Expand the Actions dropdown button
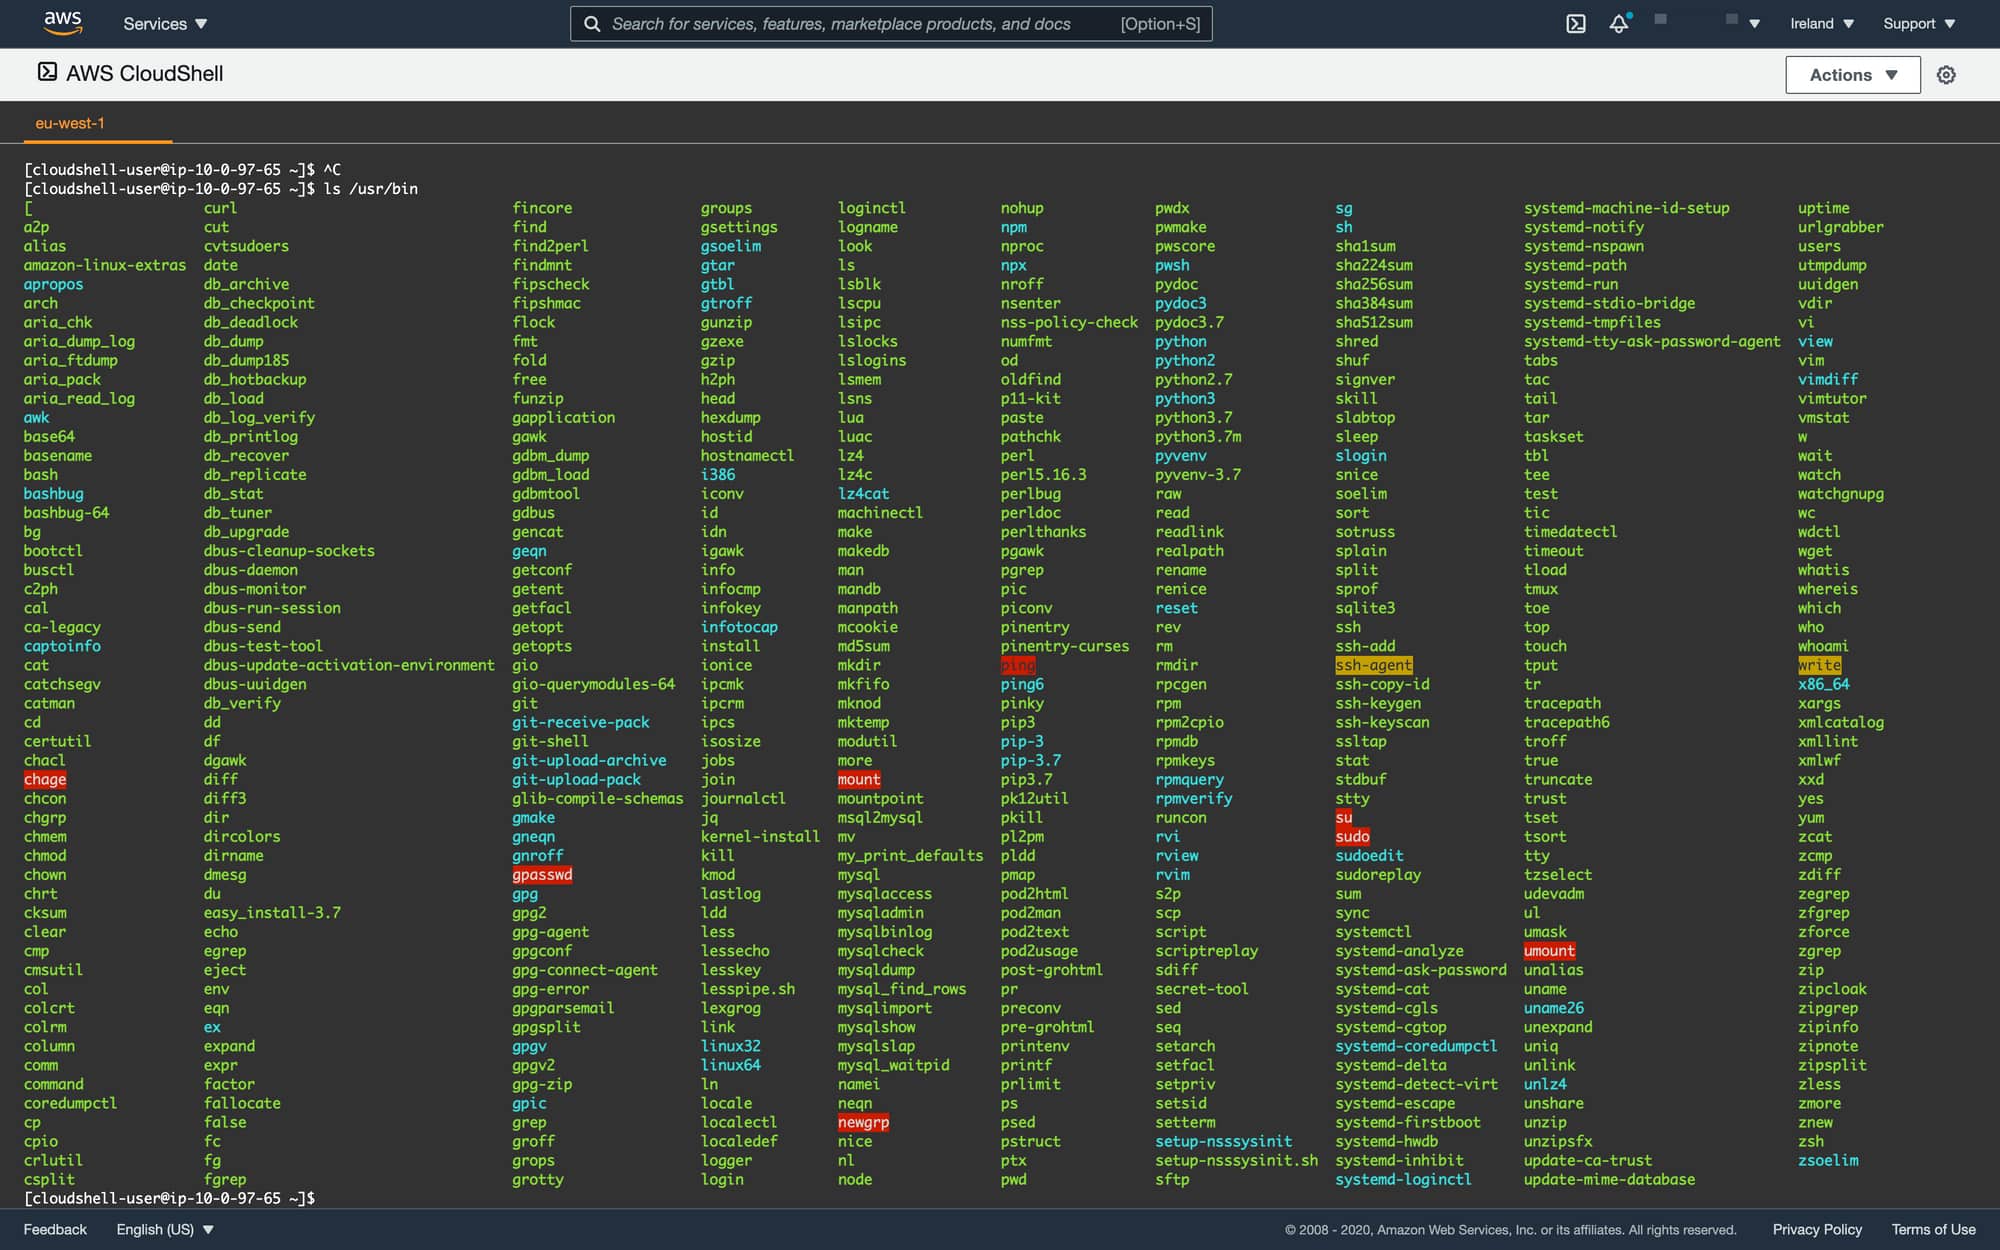The width and height of the screenshot is (2000, 1250). click(x=1853, y=75)
